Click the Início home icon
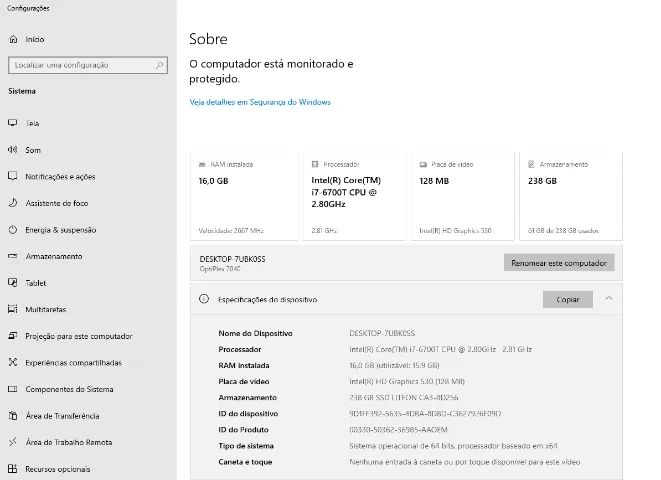This screenshot has height=480, width=661. [x=13, y=40]
